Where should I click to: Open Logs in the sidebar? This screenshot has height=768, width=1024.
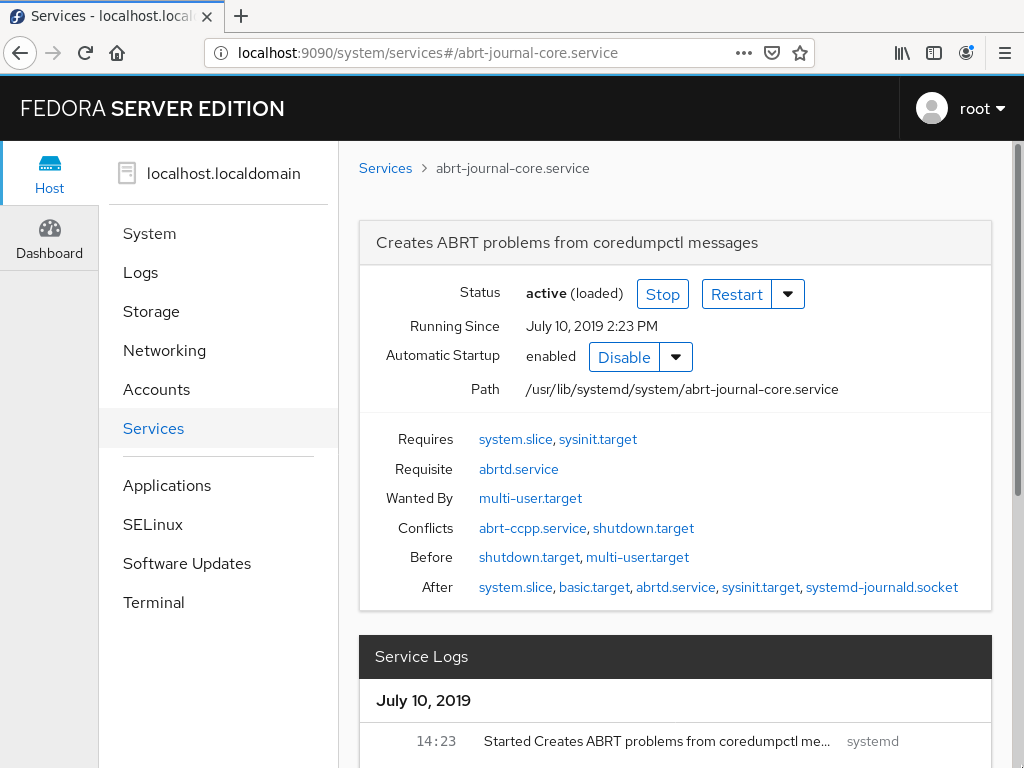click(x=140, y=273)
